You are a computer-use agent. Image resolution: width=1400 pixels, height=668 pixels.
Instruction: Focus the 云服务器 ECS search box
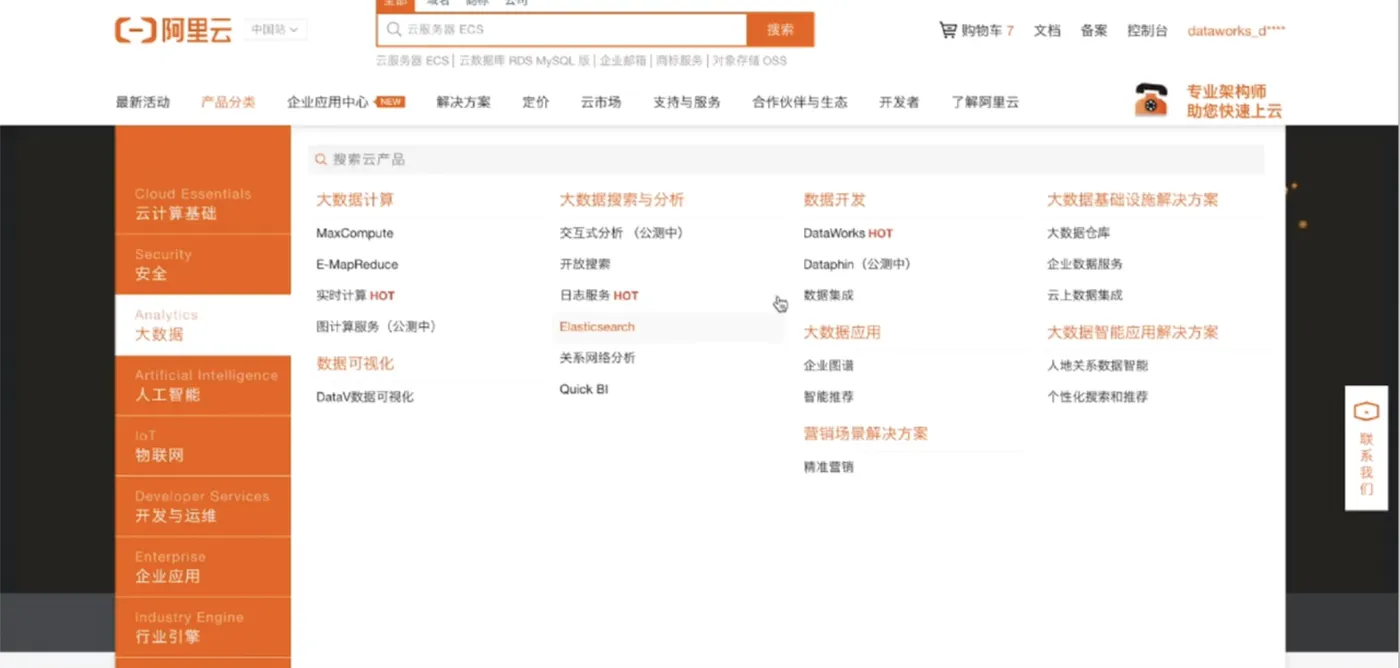[562, 30]
